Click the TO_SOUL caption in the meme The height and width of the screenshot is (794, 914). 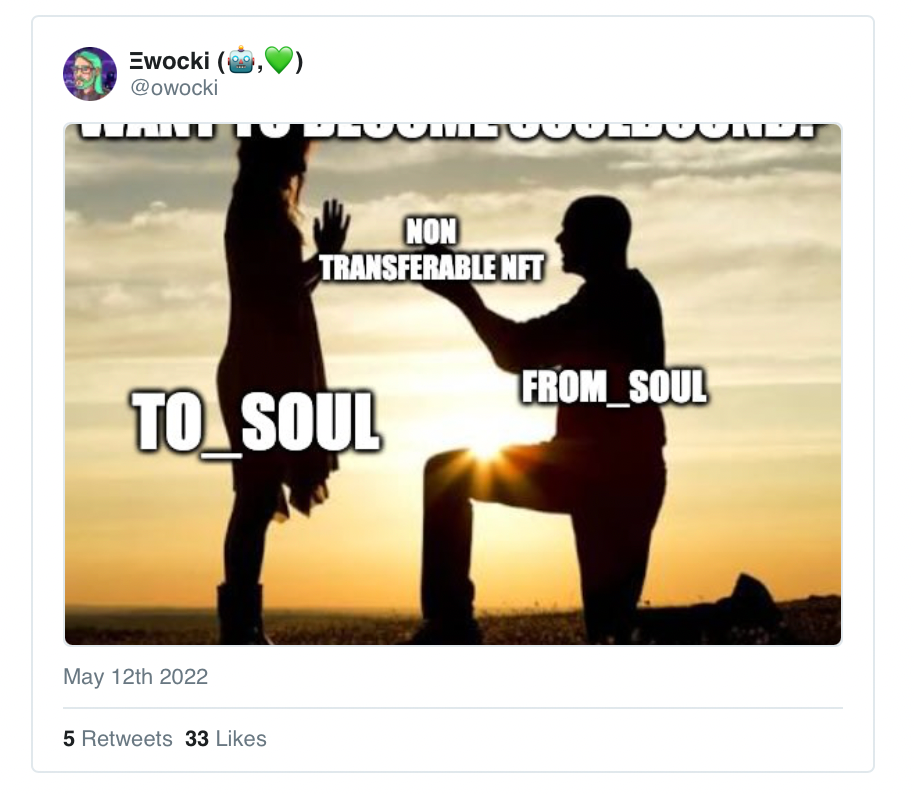256,422
